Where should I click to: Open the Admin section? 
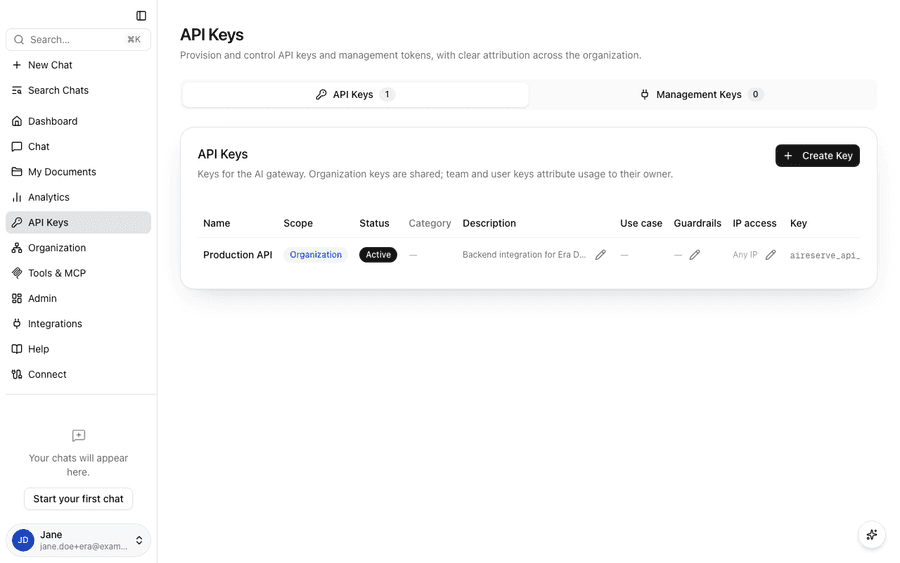click(x=78, y=298)
